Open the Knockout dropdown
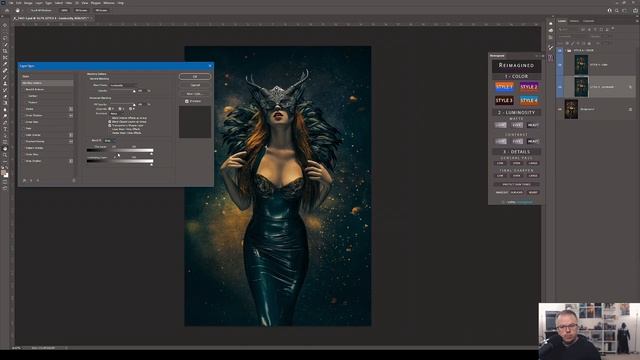This screenshot has height=360, width=640. (x=118, y=113)
